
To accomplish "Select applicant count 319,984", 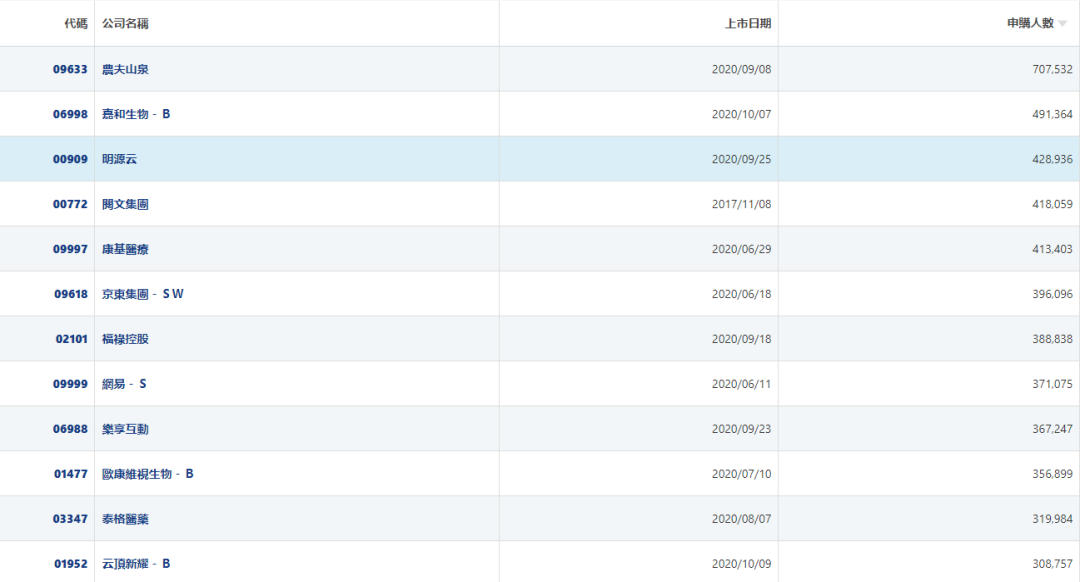I will pyautogui.click(x=1052, y=519).
